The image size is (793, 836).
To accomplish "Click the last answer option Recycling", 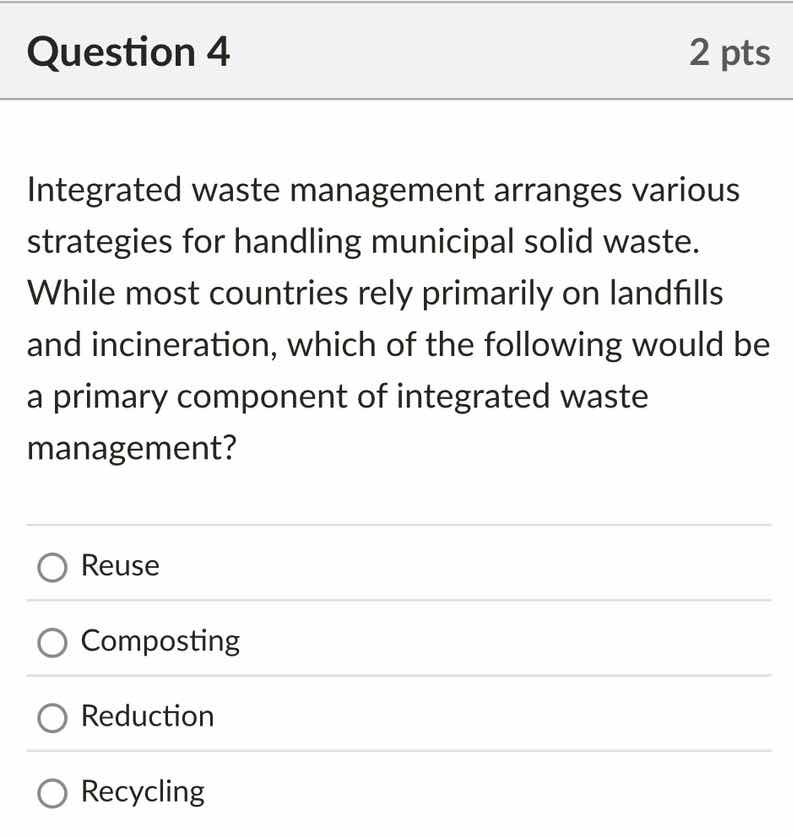I will [x=141, y=791].
